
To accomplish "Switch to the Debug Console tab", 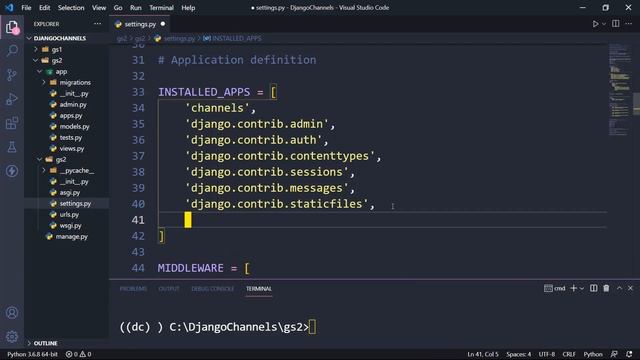I will pos(213,289).
